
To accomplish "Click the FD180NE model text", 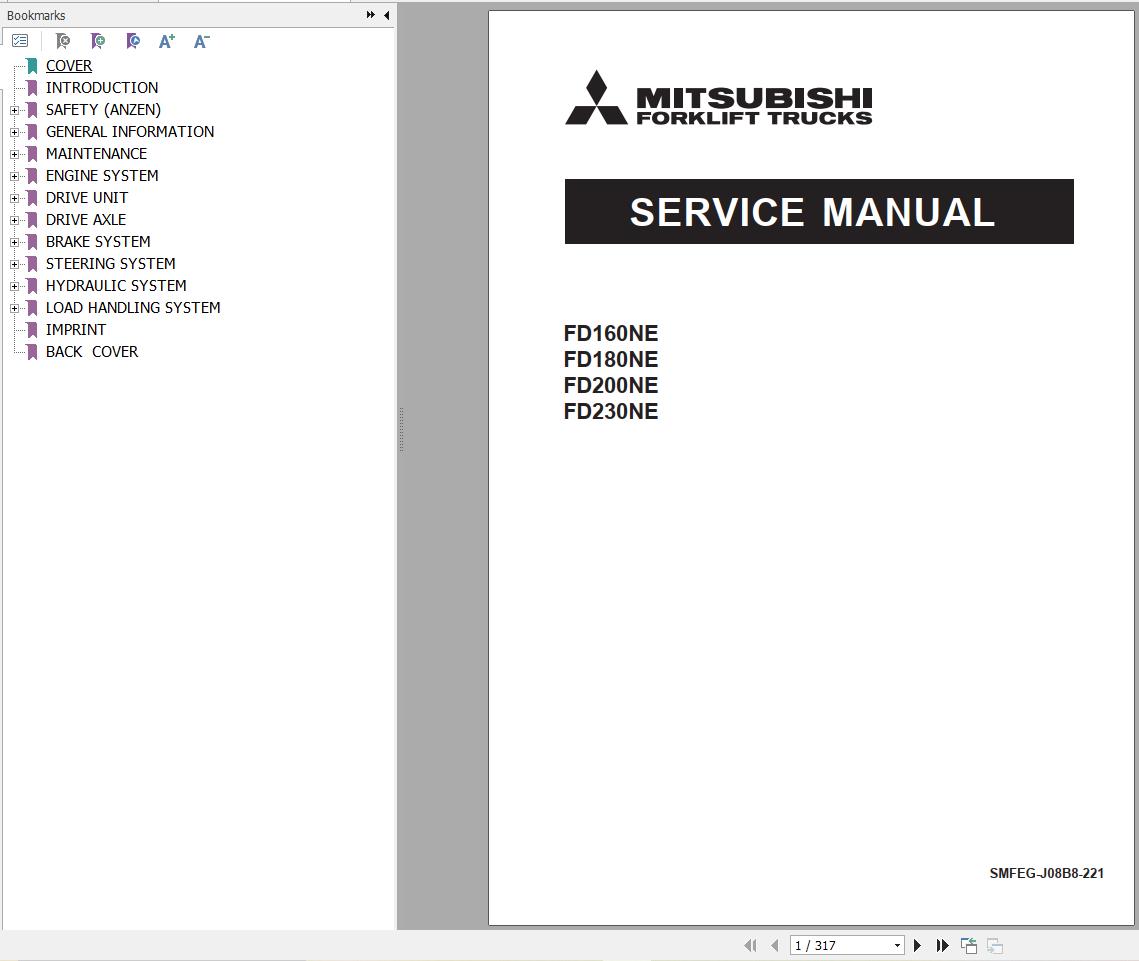I will (x=611, y=360).
